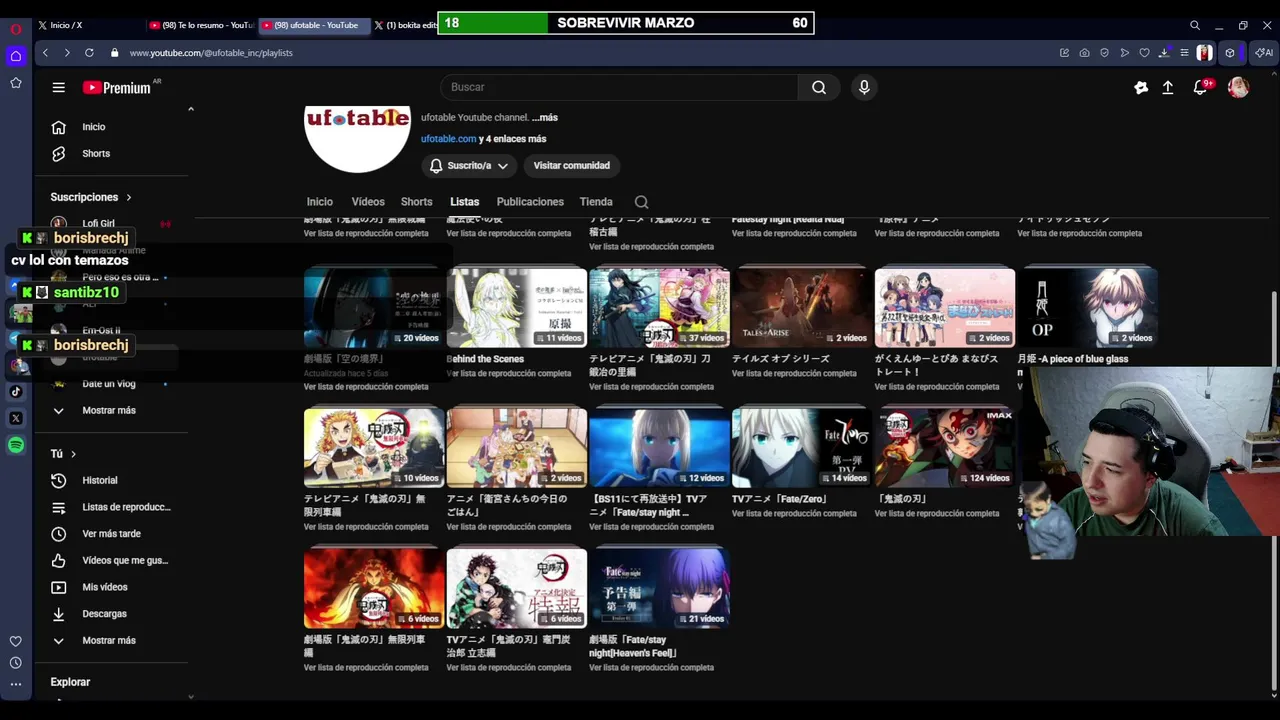Switch to the Te lo resumo YouTube tab
This screenshot has height=720, width=1280.
tap(200, 25)
